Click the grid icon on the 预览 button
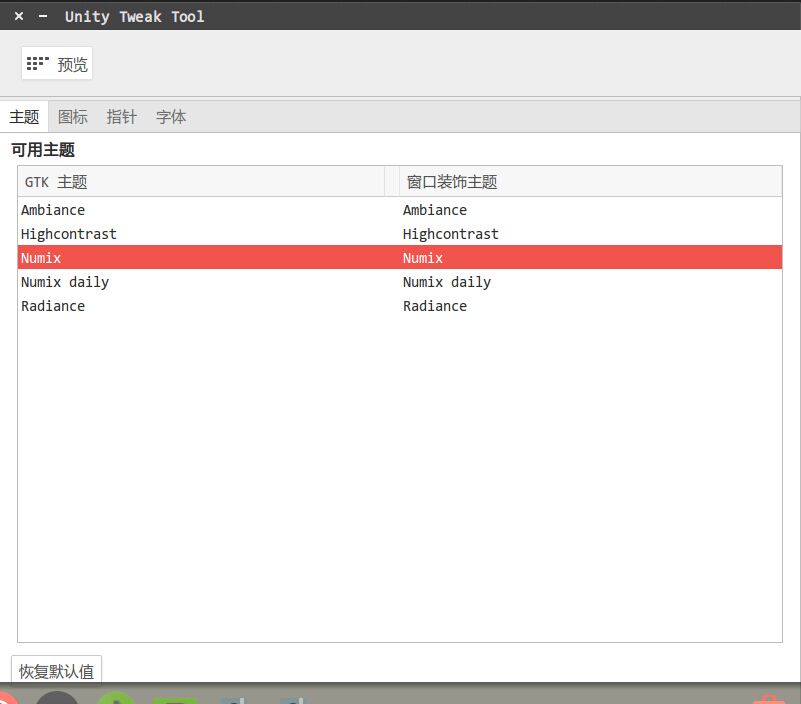Image resolution: width=801 pixels, height=704 pixels. (38, 64)
